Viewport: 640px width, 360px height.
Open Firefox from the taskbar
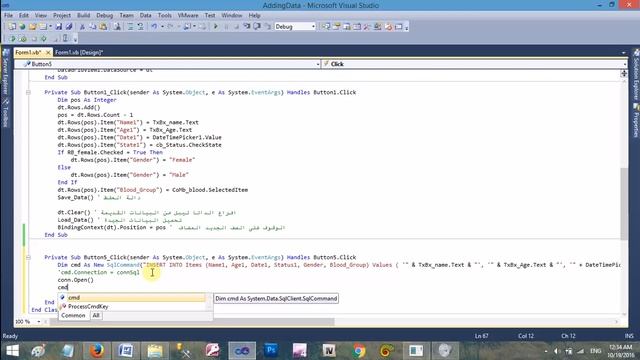[x=96, y=351]
